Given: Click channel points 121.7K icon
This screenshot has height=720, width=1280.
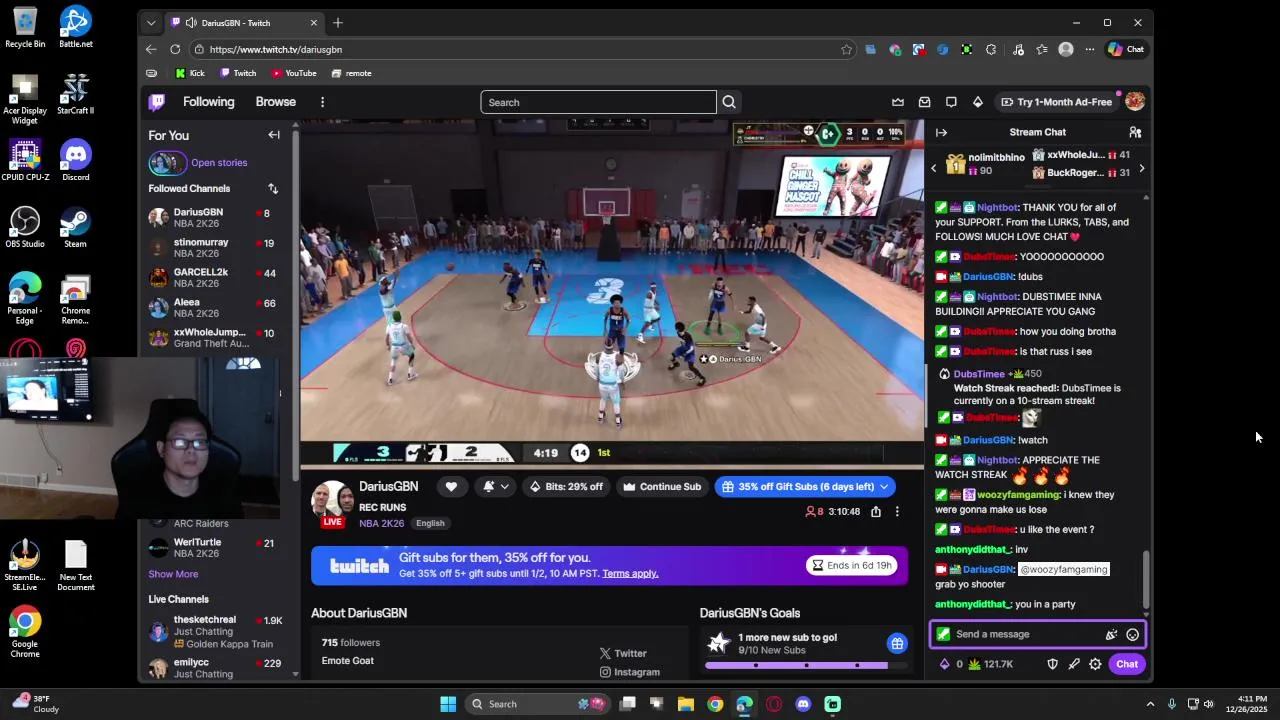Looking at the screenshot, I should click(975, 664).
